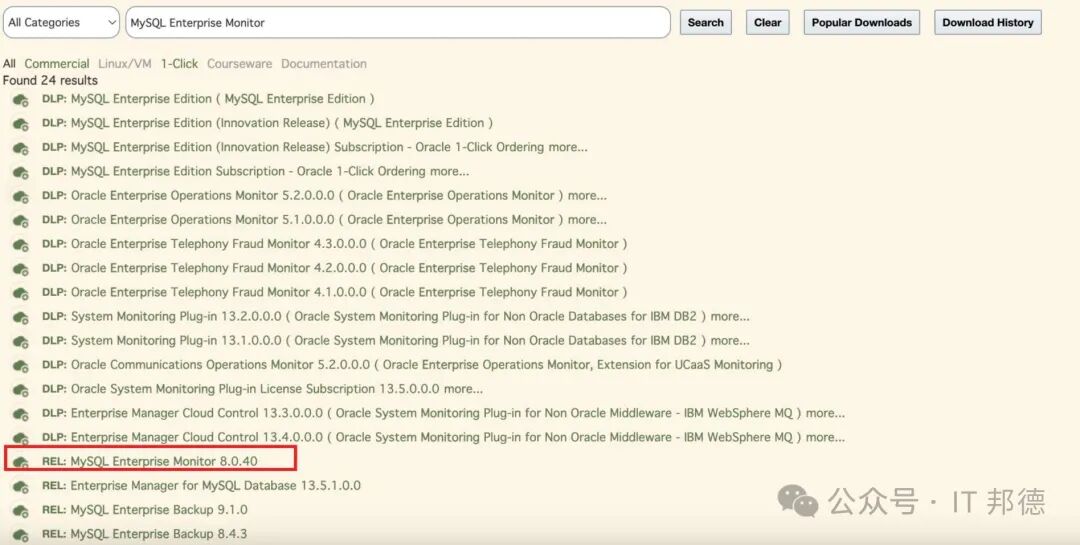Open Oracle Communications Operations Monitor 5.2.0.0.0 link
The height and width of the screenshot is (545, 1080).
412,364
